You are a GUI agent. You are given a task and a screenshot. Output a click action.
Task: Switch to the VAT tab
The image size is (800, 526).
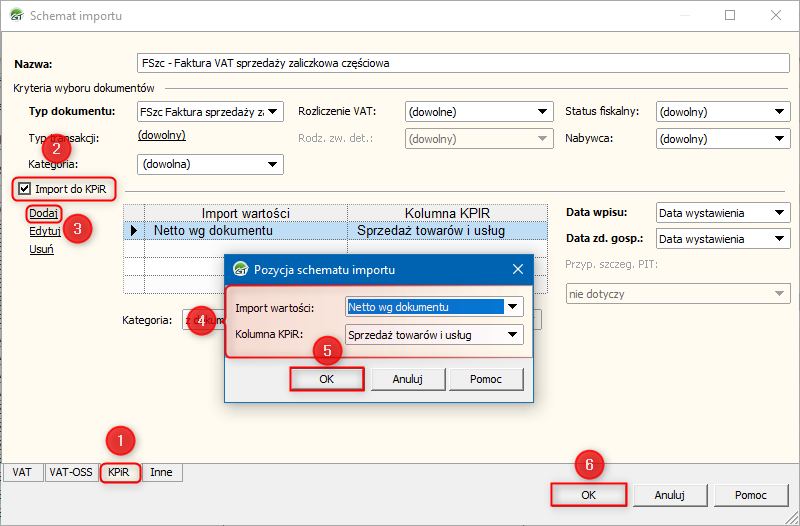pos(22,473)
